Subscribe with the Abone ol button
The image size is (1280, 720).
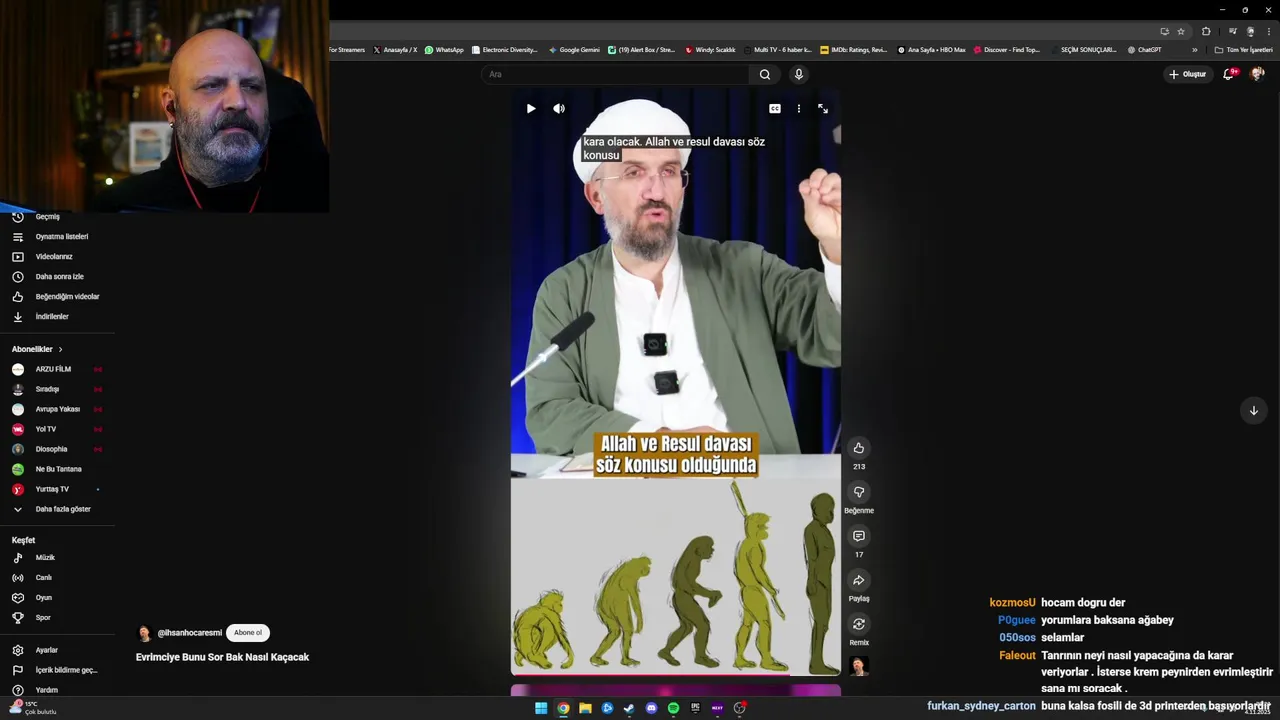click(248, 632)
